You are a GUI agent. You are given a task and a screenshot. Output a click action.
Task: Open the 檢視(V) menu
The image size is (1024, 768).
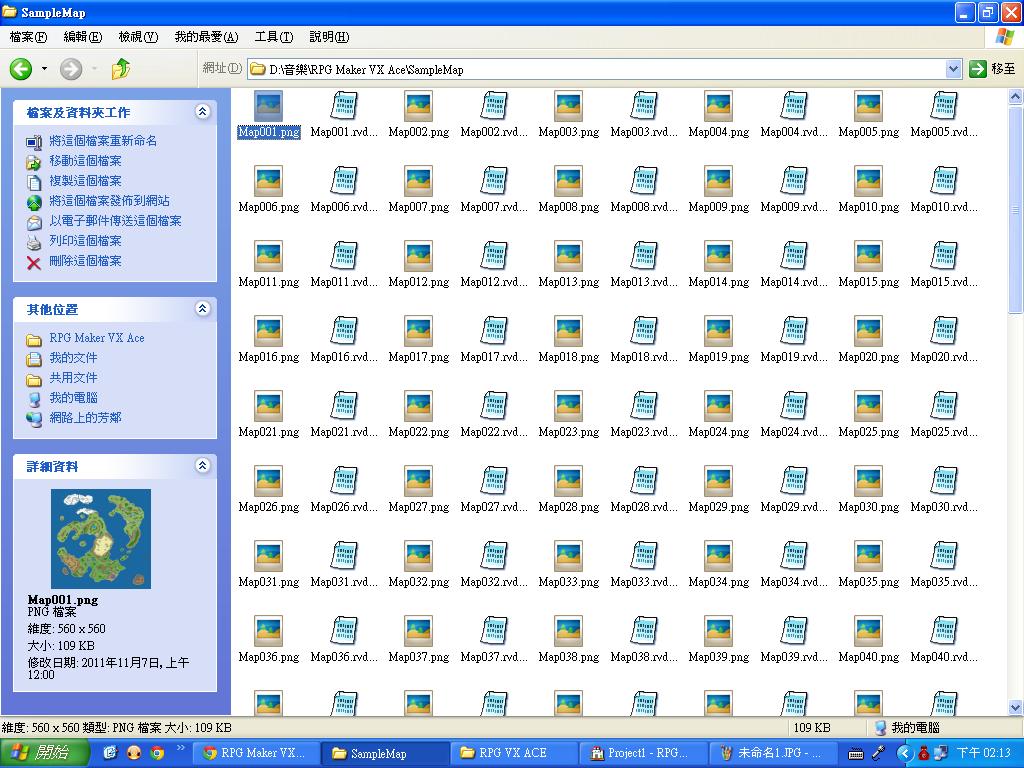(138, 37)
